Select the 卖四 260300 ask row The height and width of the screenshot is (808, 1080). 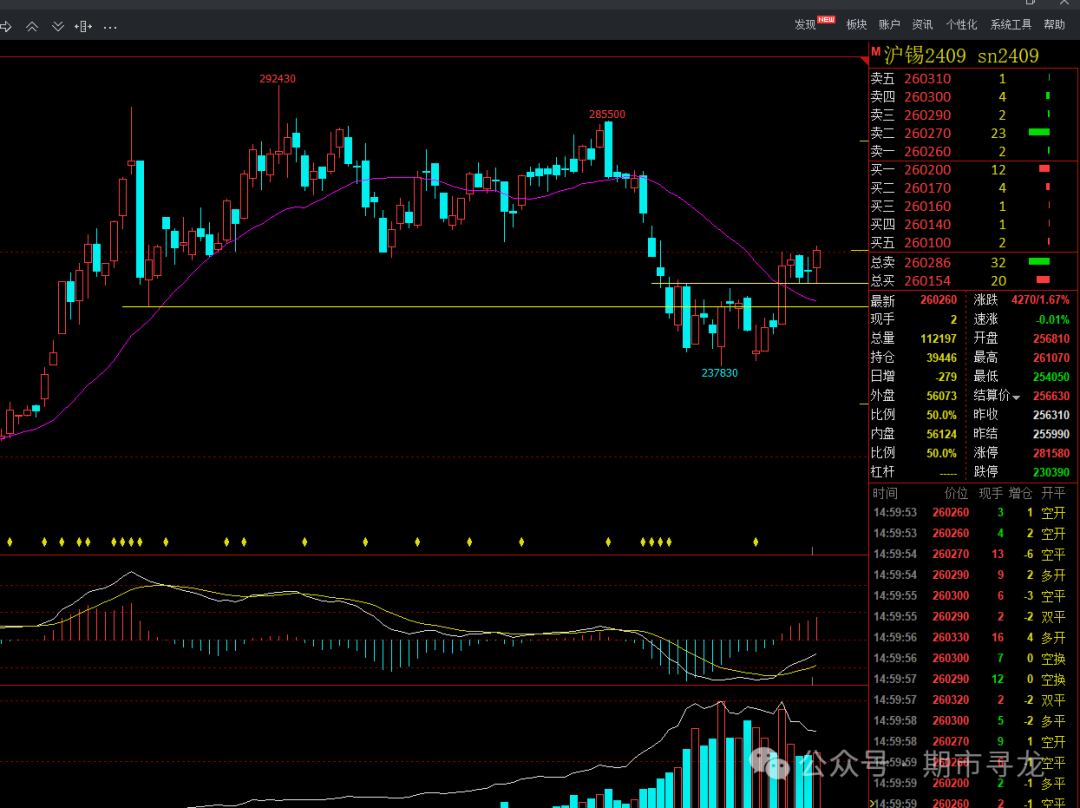coord(973,97)
